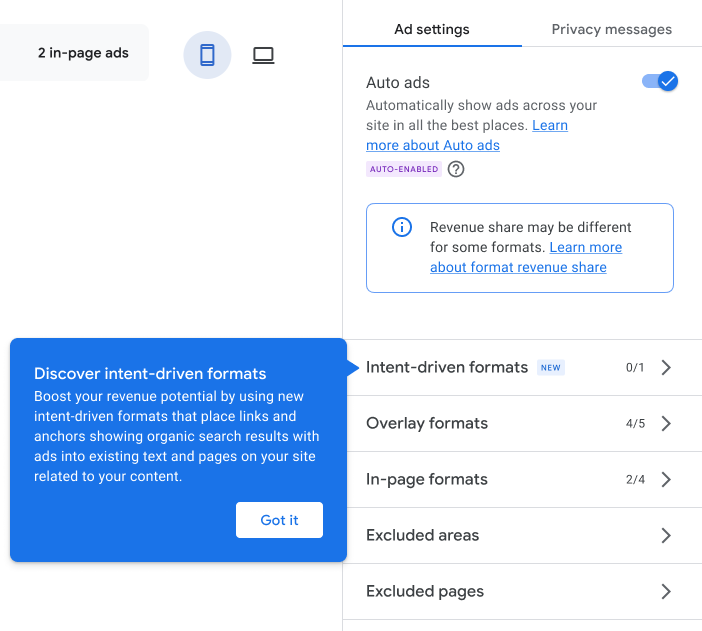Click the help question mark icon
Screen dimensions: 702x631
pyautogui.click(x=456, y=169)
